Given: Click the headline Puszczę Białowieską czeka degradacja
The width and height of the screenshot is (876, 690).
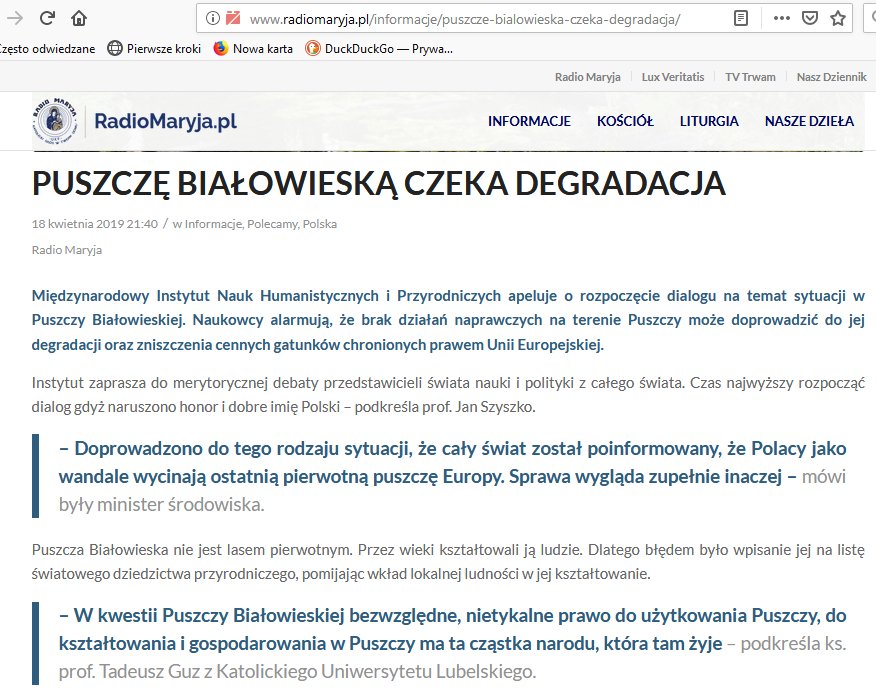Looking at the screenshot, I should [x=378, y=183].
